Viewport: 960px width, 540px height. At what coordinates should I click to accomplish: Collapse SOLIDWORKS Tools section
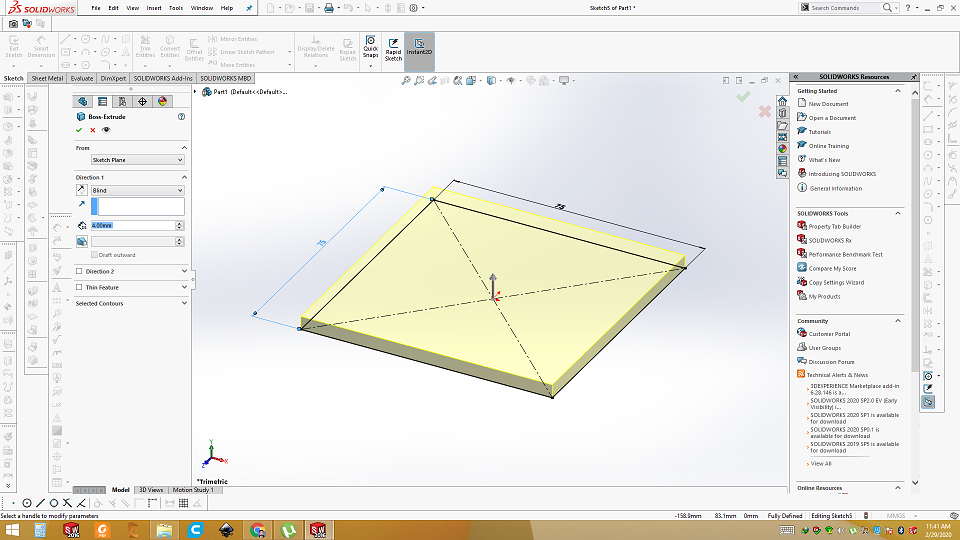(898, 213)
